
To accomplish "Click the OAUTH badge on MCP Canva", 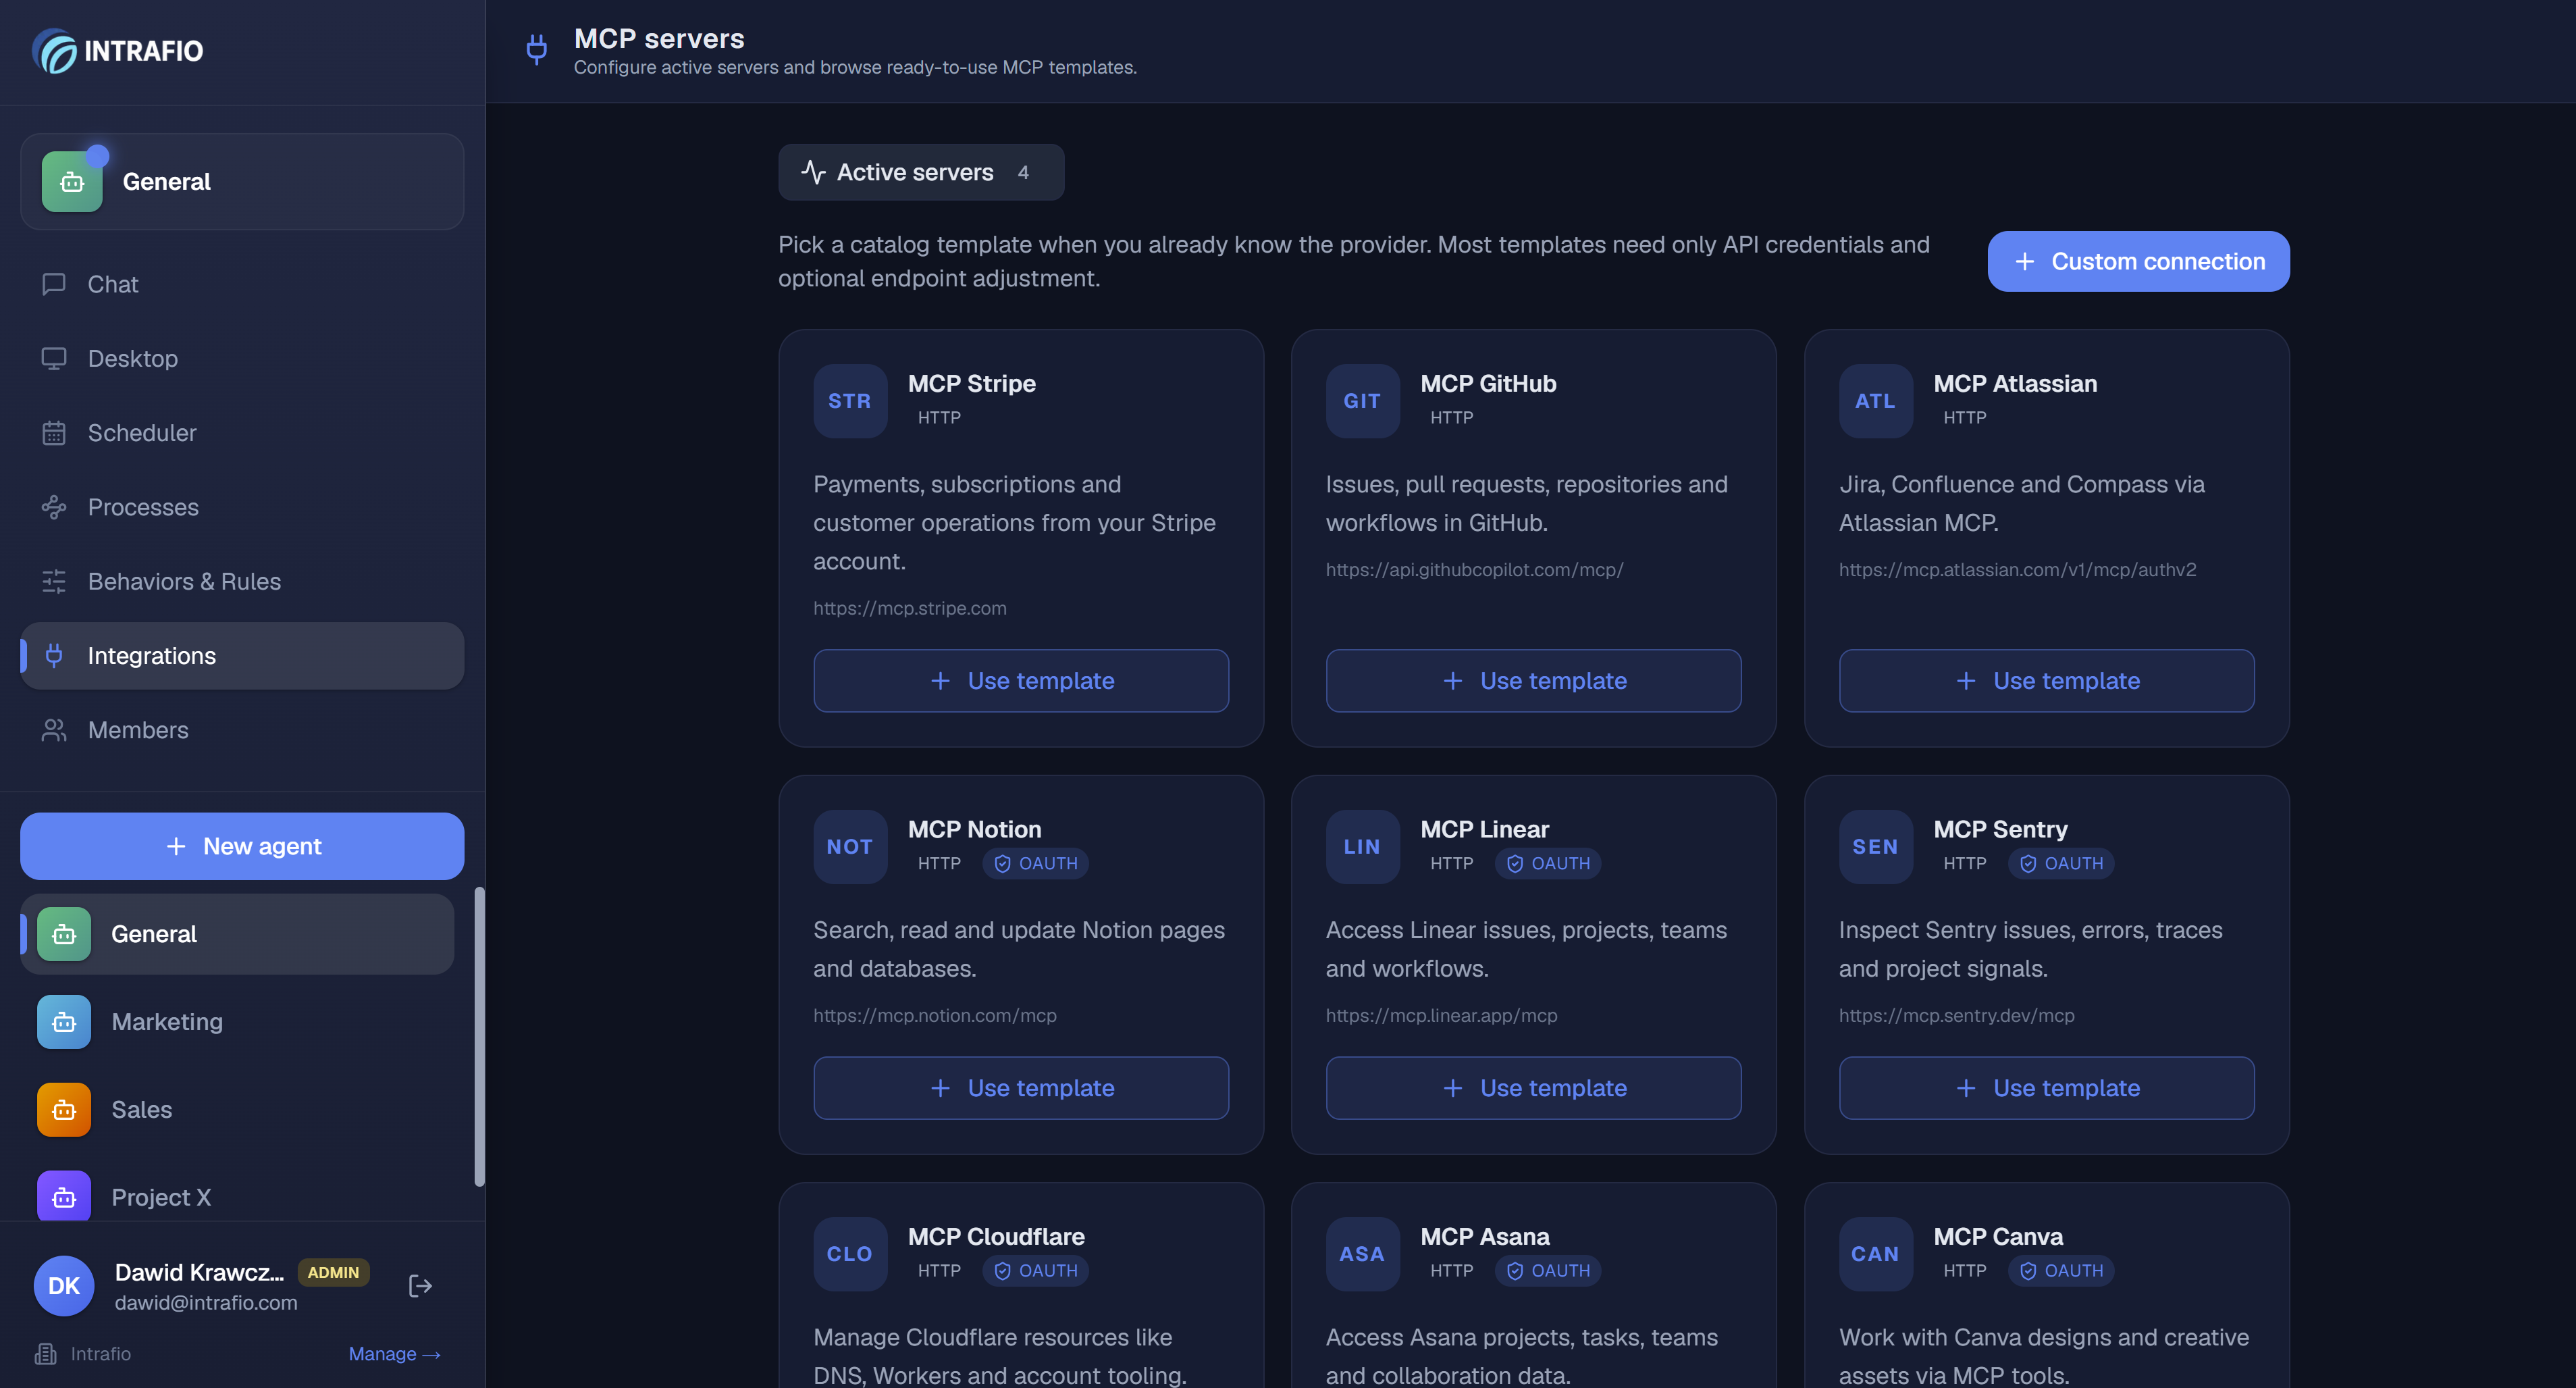I will coord(2060,1271).
